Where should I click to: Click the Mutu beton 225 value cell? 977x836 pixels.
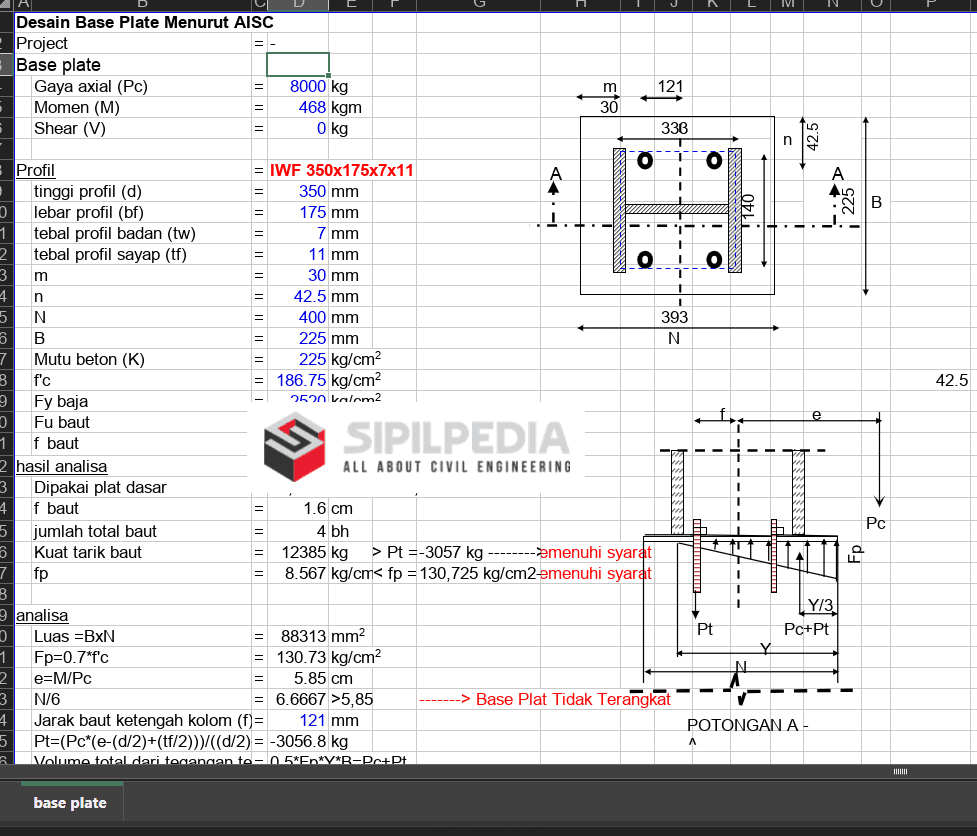(298, 360)
